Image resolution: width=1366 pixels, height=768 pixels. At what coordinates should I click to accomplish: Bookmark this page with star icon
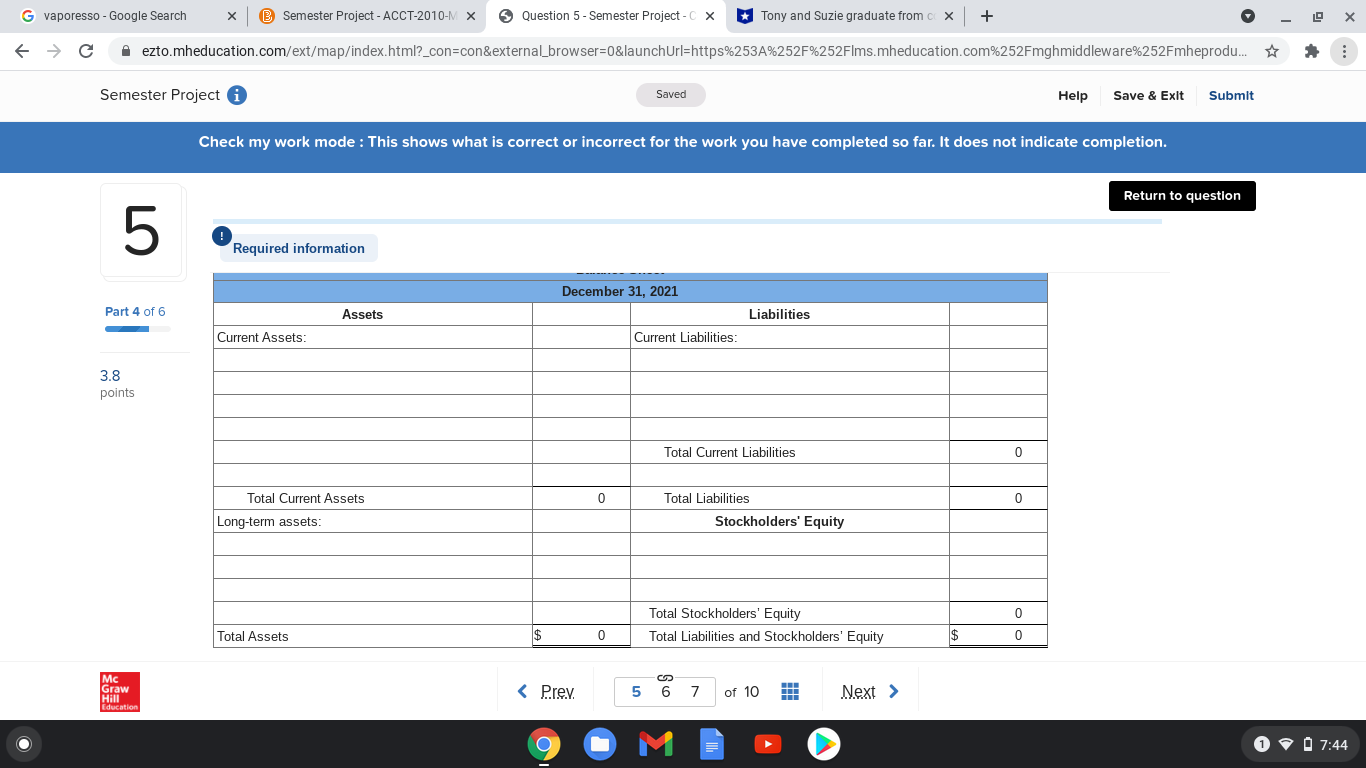click(1271, 51)
